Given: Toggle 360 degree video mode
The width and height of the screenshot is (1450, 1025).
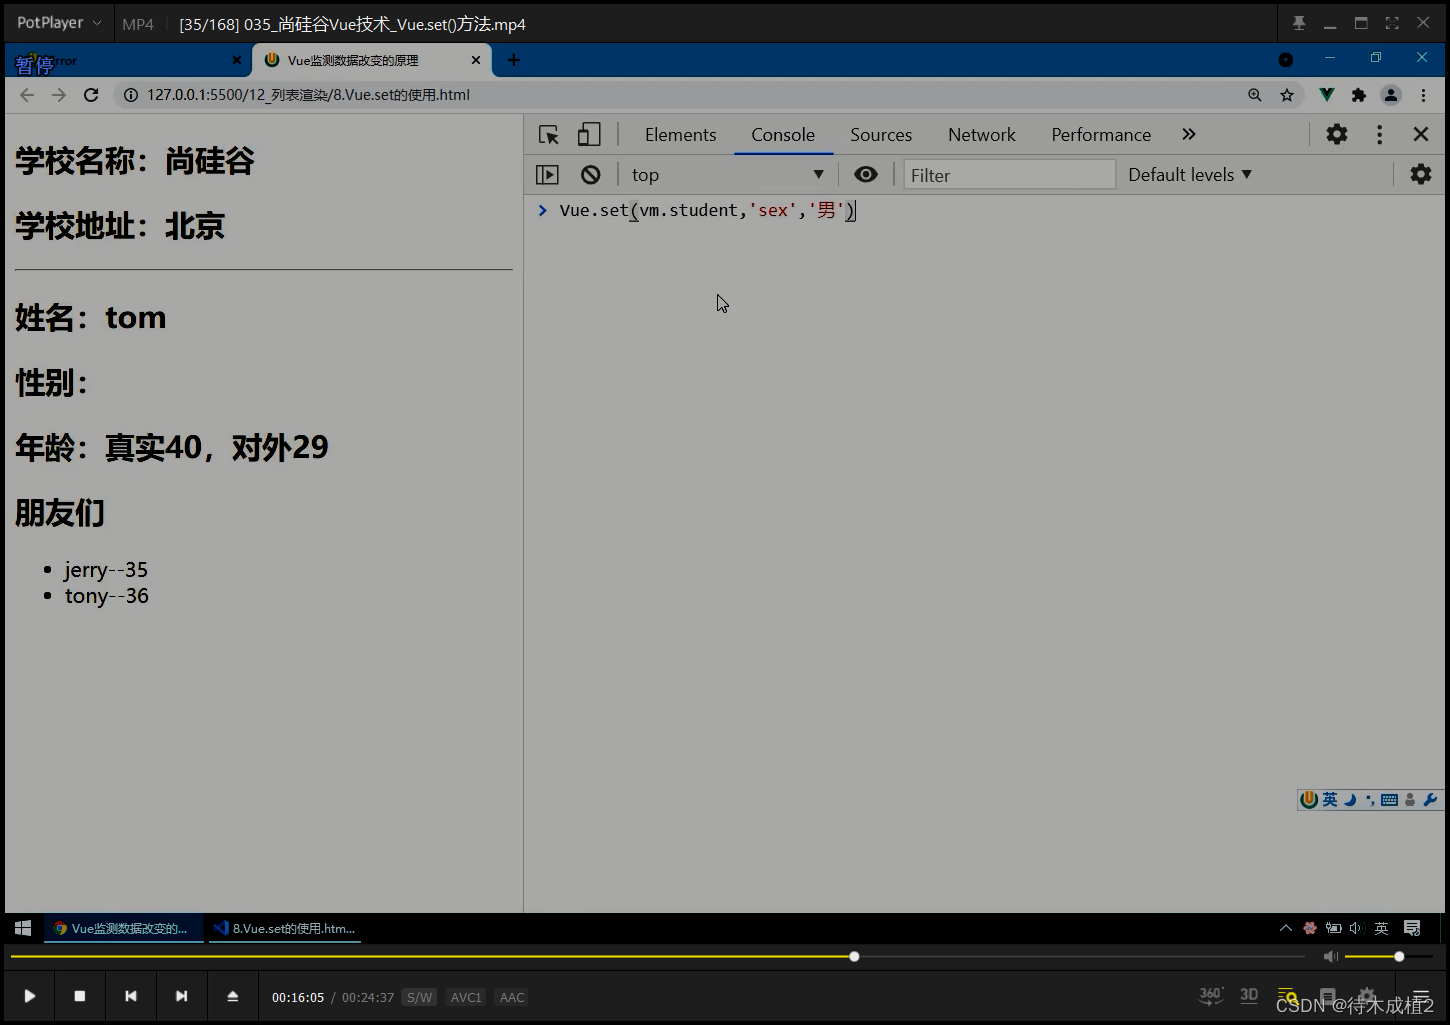Looking at the screenshot, I should [x=1211, y=995].
